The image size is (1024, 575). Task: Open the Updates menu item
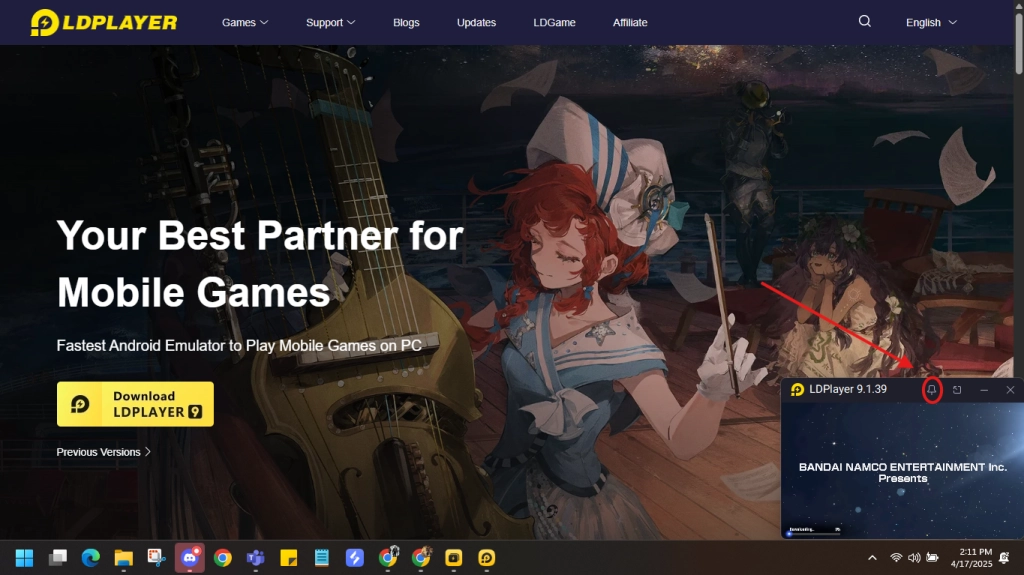point(476,22)
